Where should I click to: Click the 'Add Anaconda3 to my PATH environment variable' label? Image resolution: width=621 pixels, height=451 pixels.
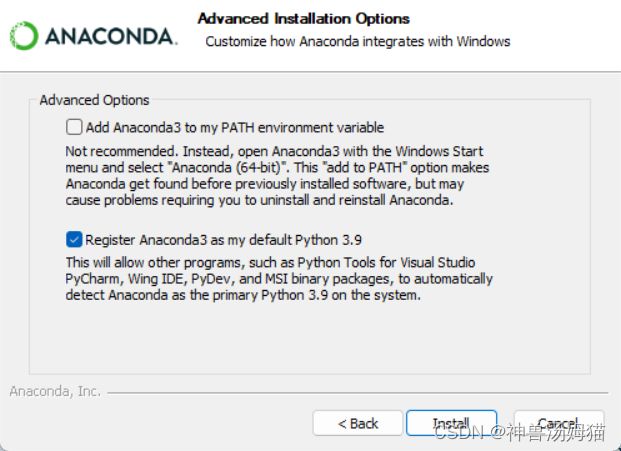235,127
